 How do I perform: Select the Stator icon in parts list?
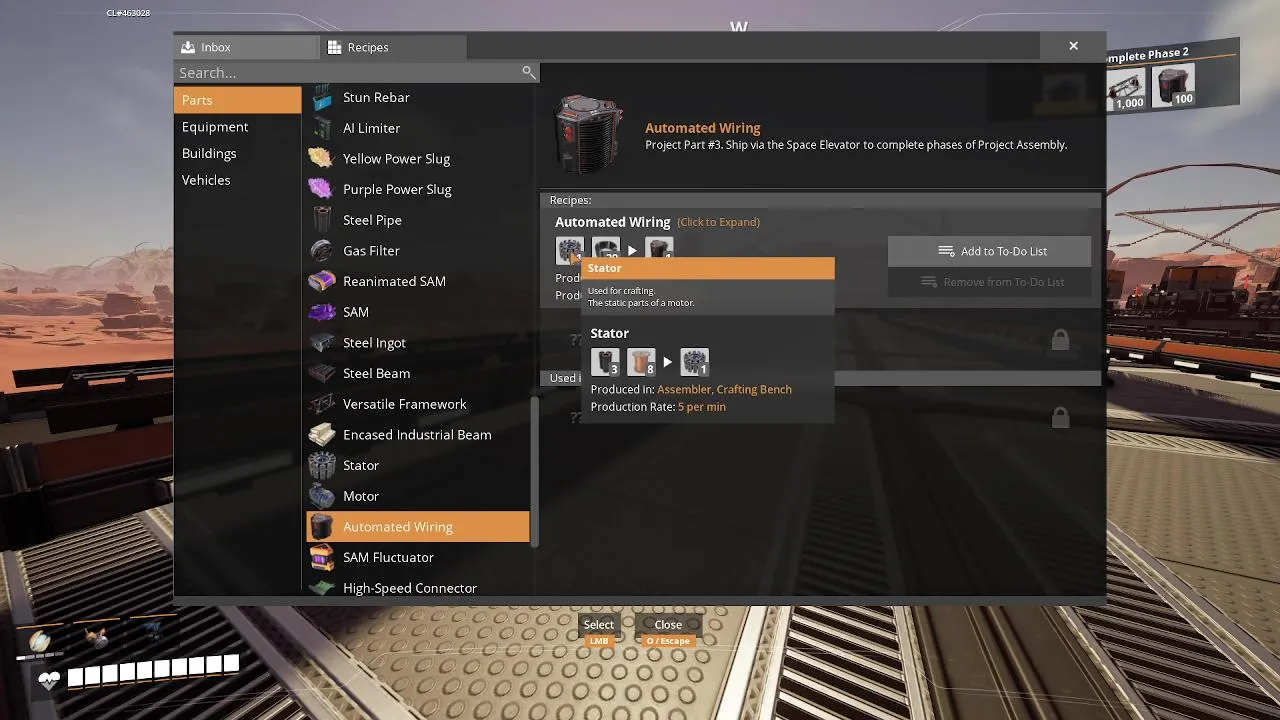[x=321, y=465]
